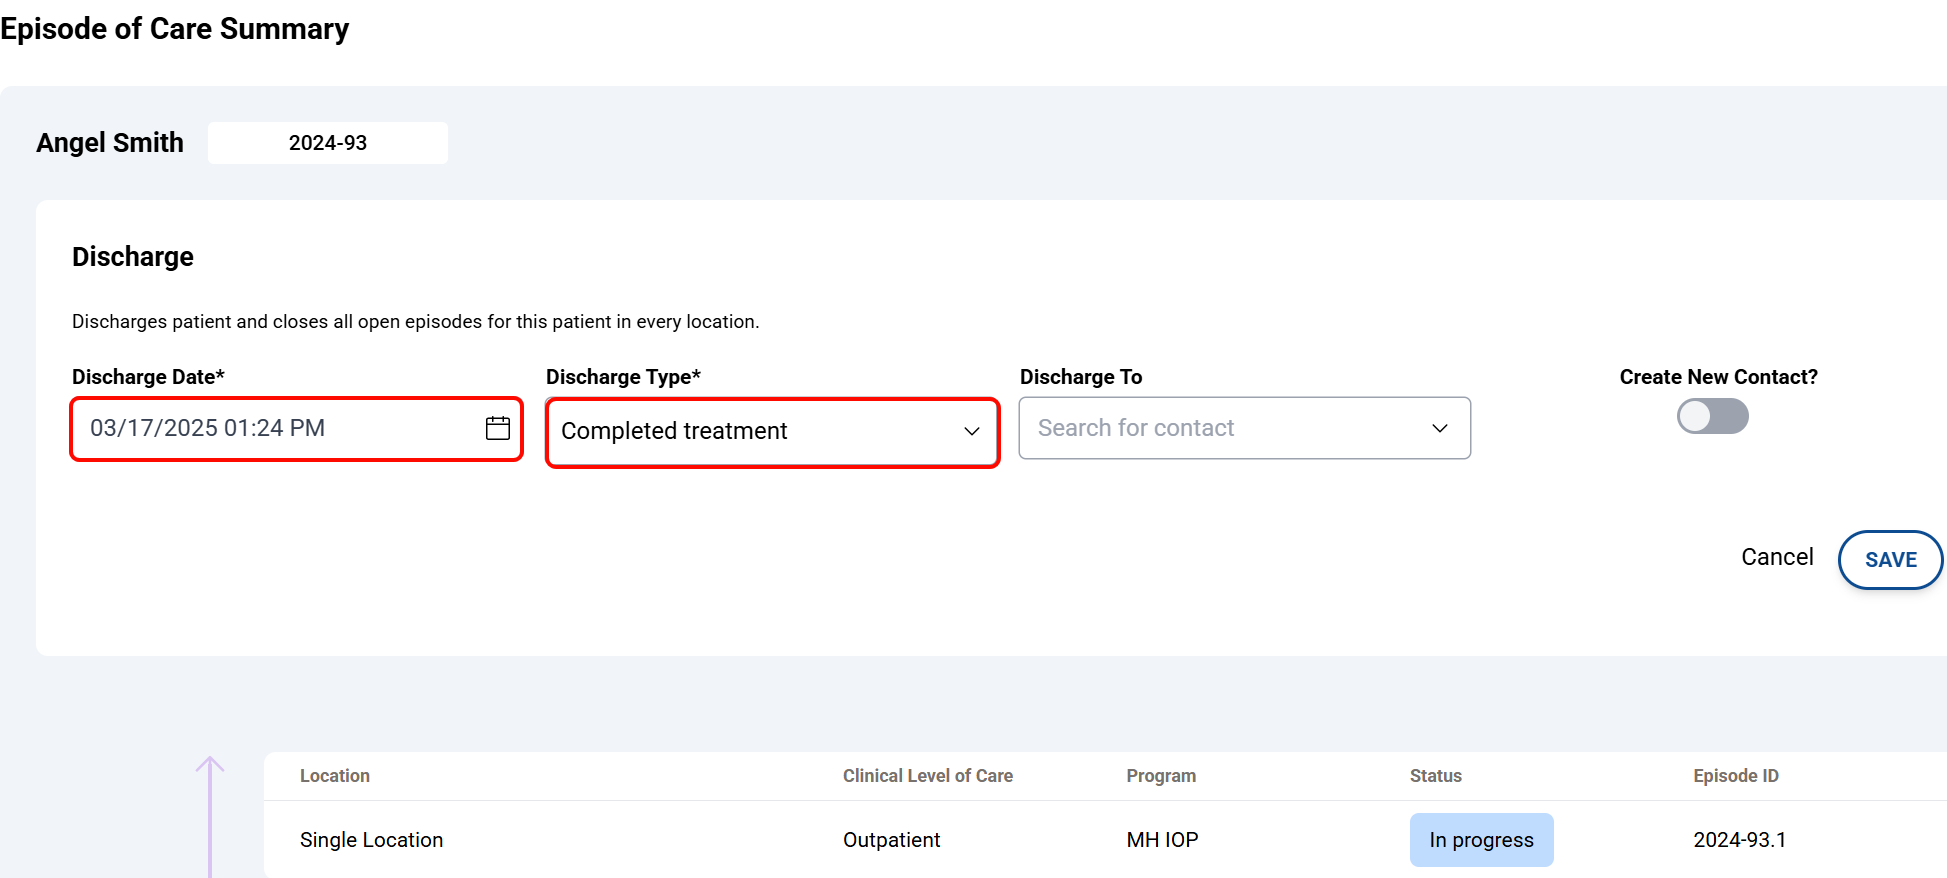Click the 2024-93 patient ID box
This screenshot has width=1947, height=878.
point(328,143)
